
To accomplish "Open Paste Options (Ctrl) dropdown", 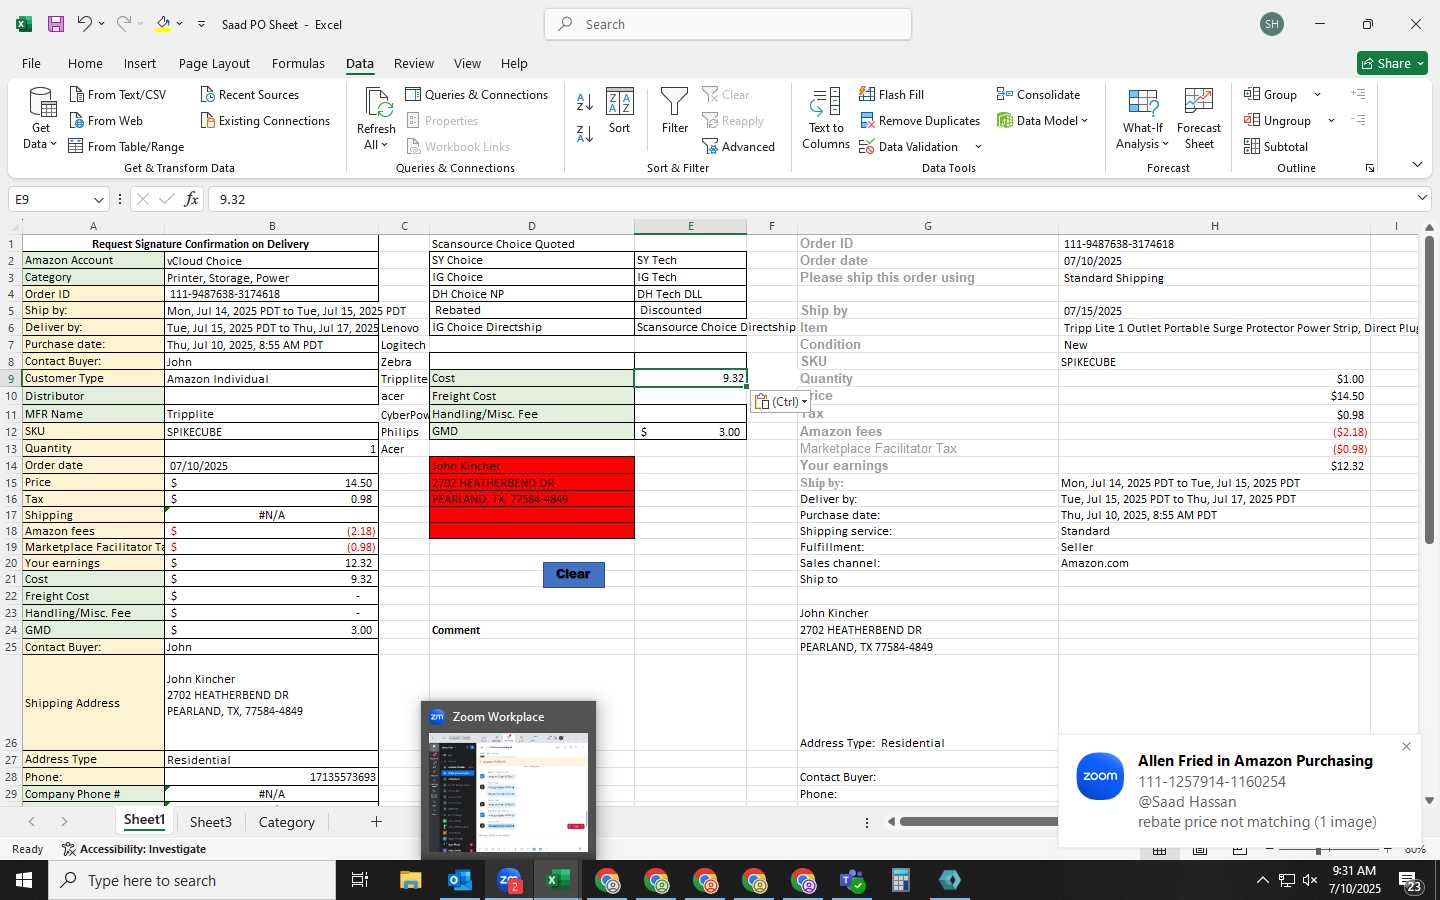I will pos(782,402).
